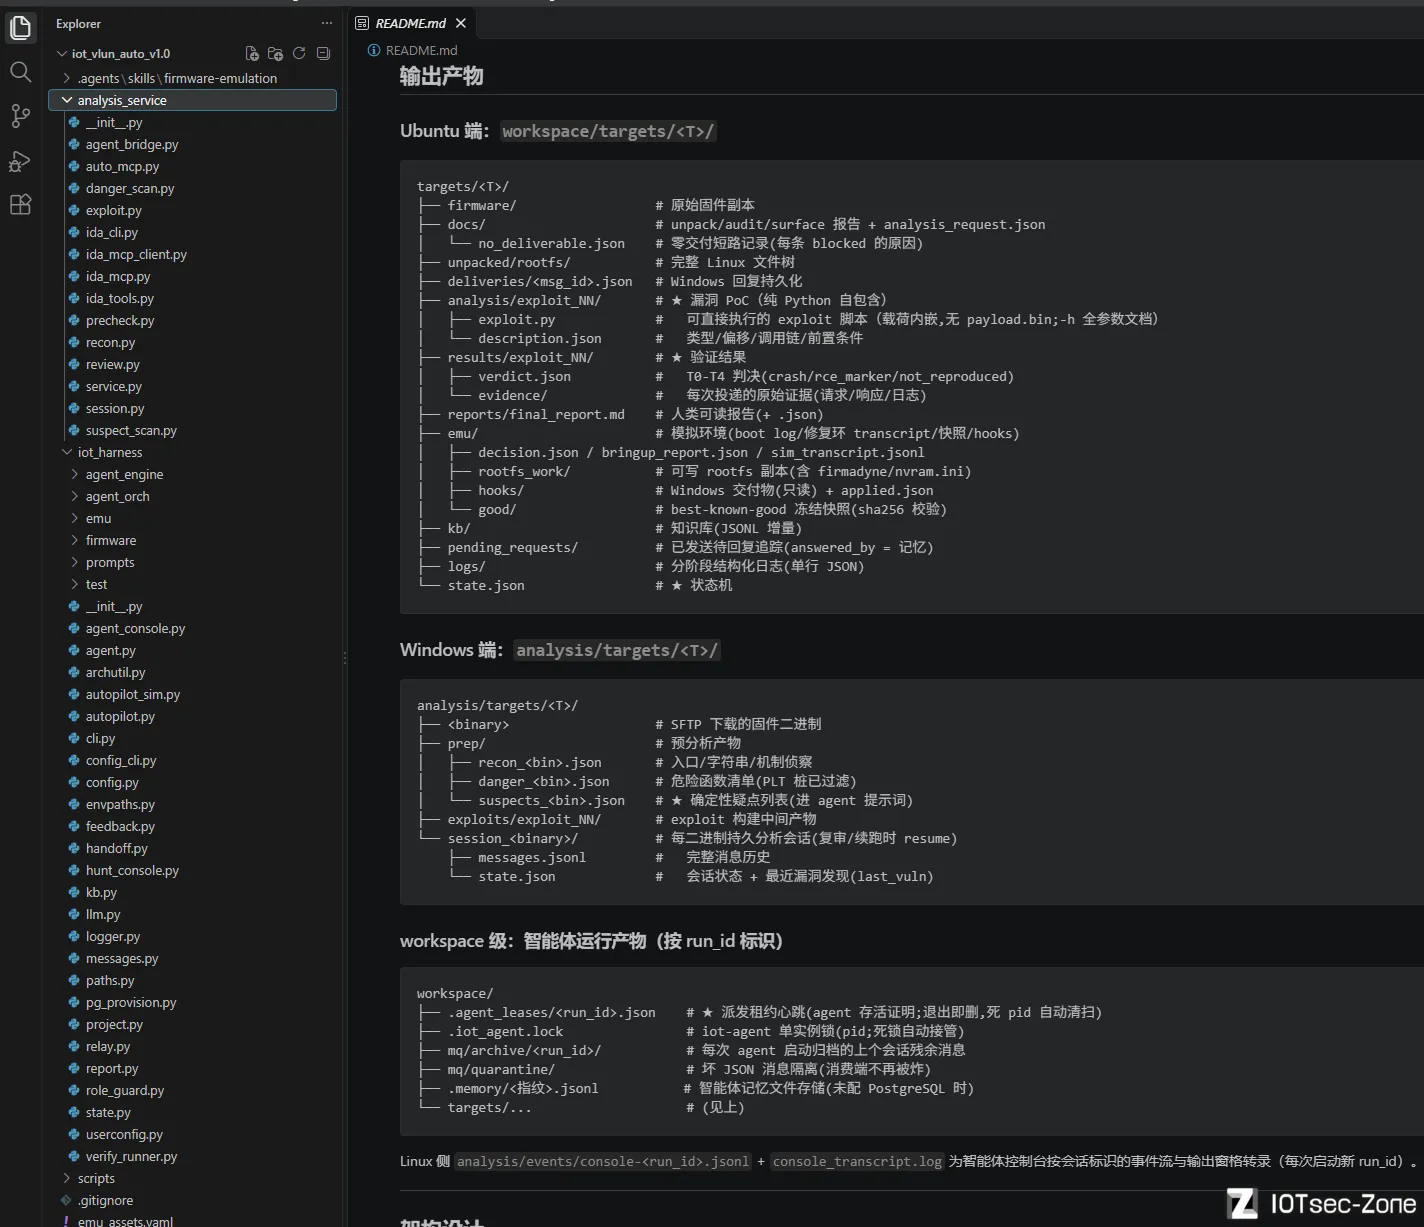1424x1227 pixels.
Task: Collapse all folders in Explorer
Action: pos(323,54)
